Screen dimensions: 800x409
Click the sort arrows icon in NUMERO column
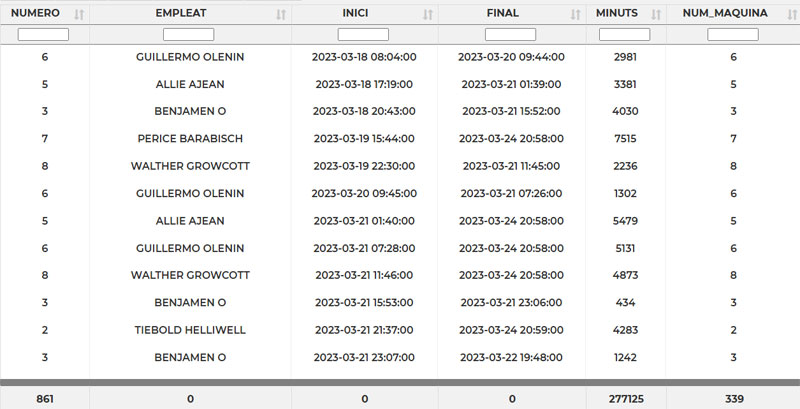(x=79, y=14)
